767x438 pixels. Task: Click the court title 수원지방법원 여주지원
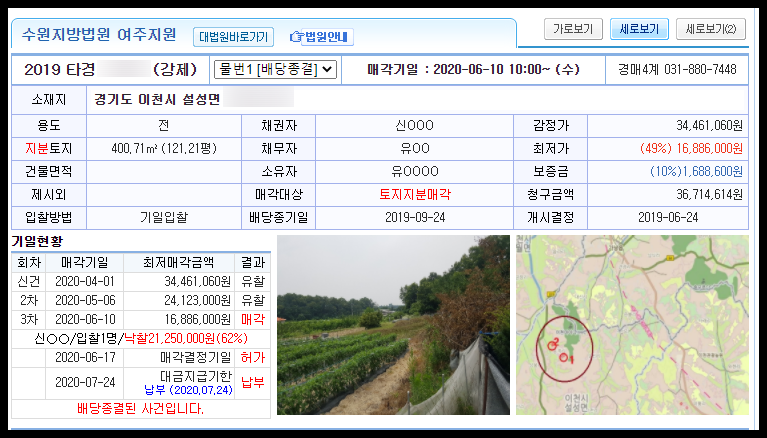coord(99,35)
